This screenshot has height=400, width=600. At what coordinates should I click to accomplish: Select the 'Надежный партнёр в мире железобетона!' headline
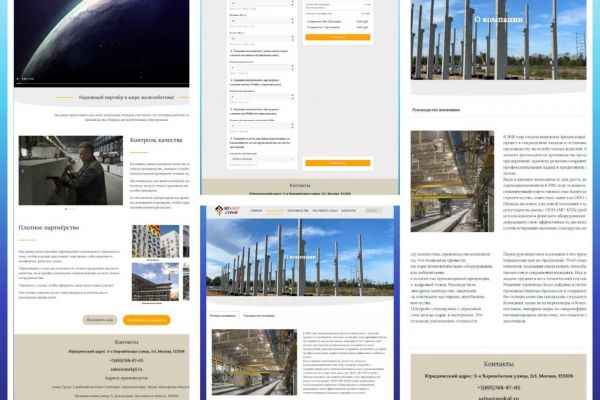pos(126,98)
